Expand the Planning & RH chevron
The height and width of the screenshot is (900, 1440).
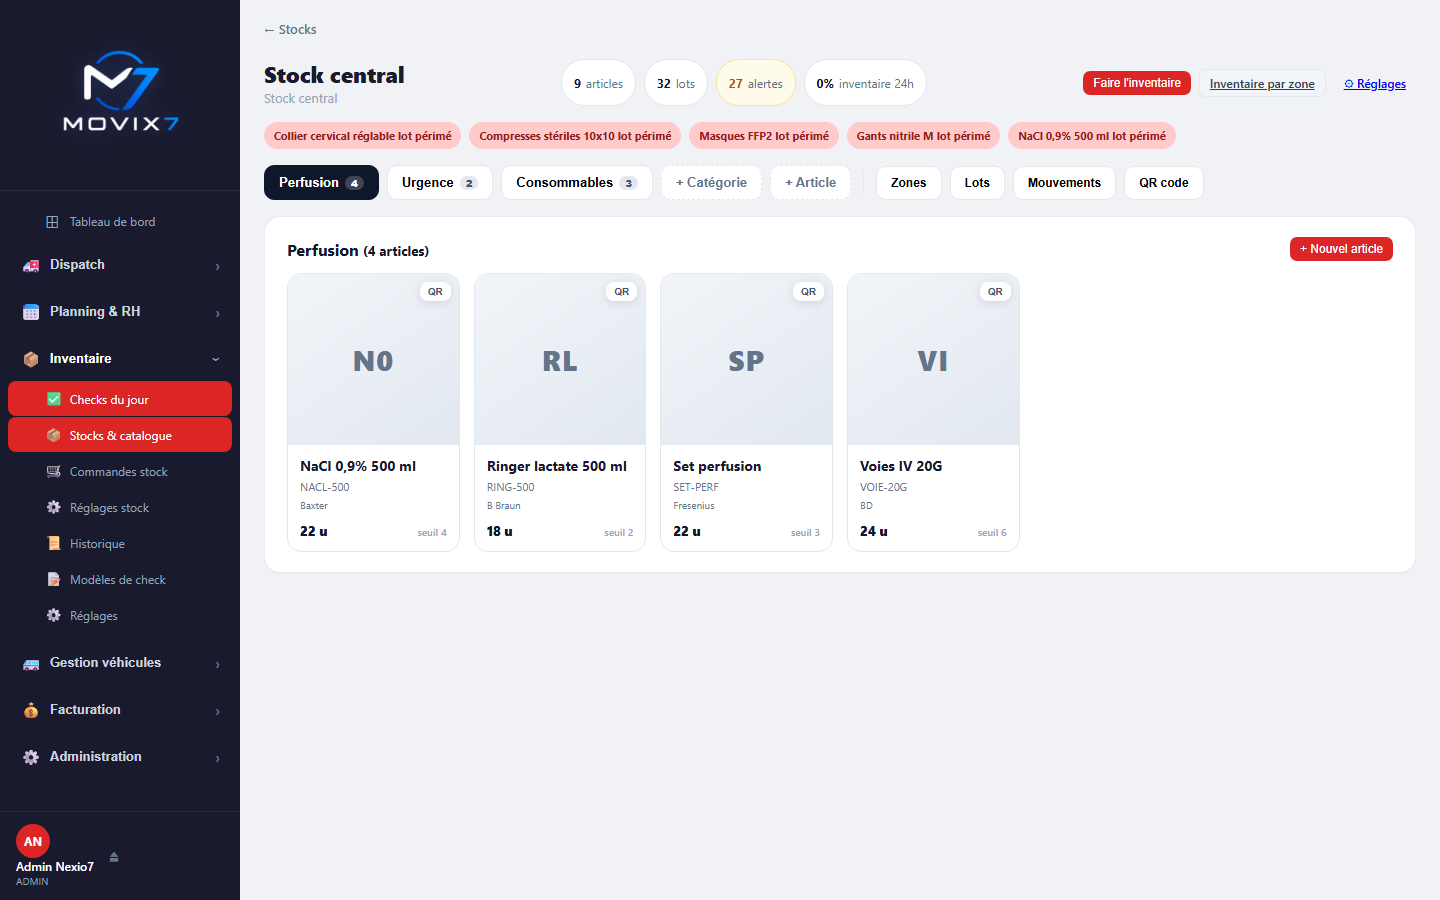(217, 313)
